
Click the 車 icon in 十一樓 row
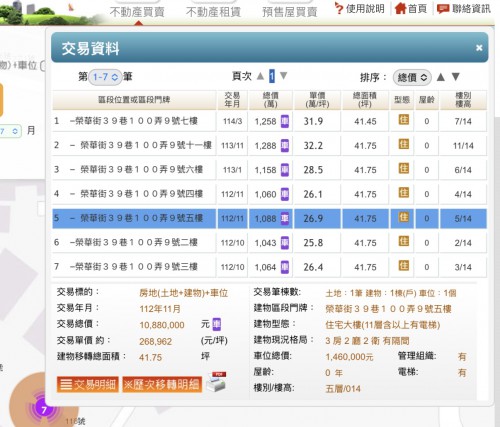pyautogui.click(x=285, y=145)
